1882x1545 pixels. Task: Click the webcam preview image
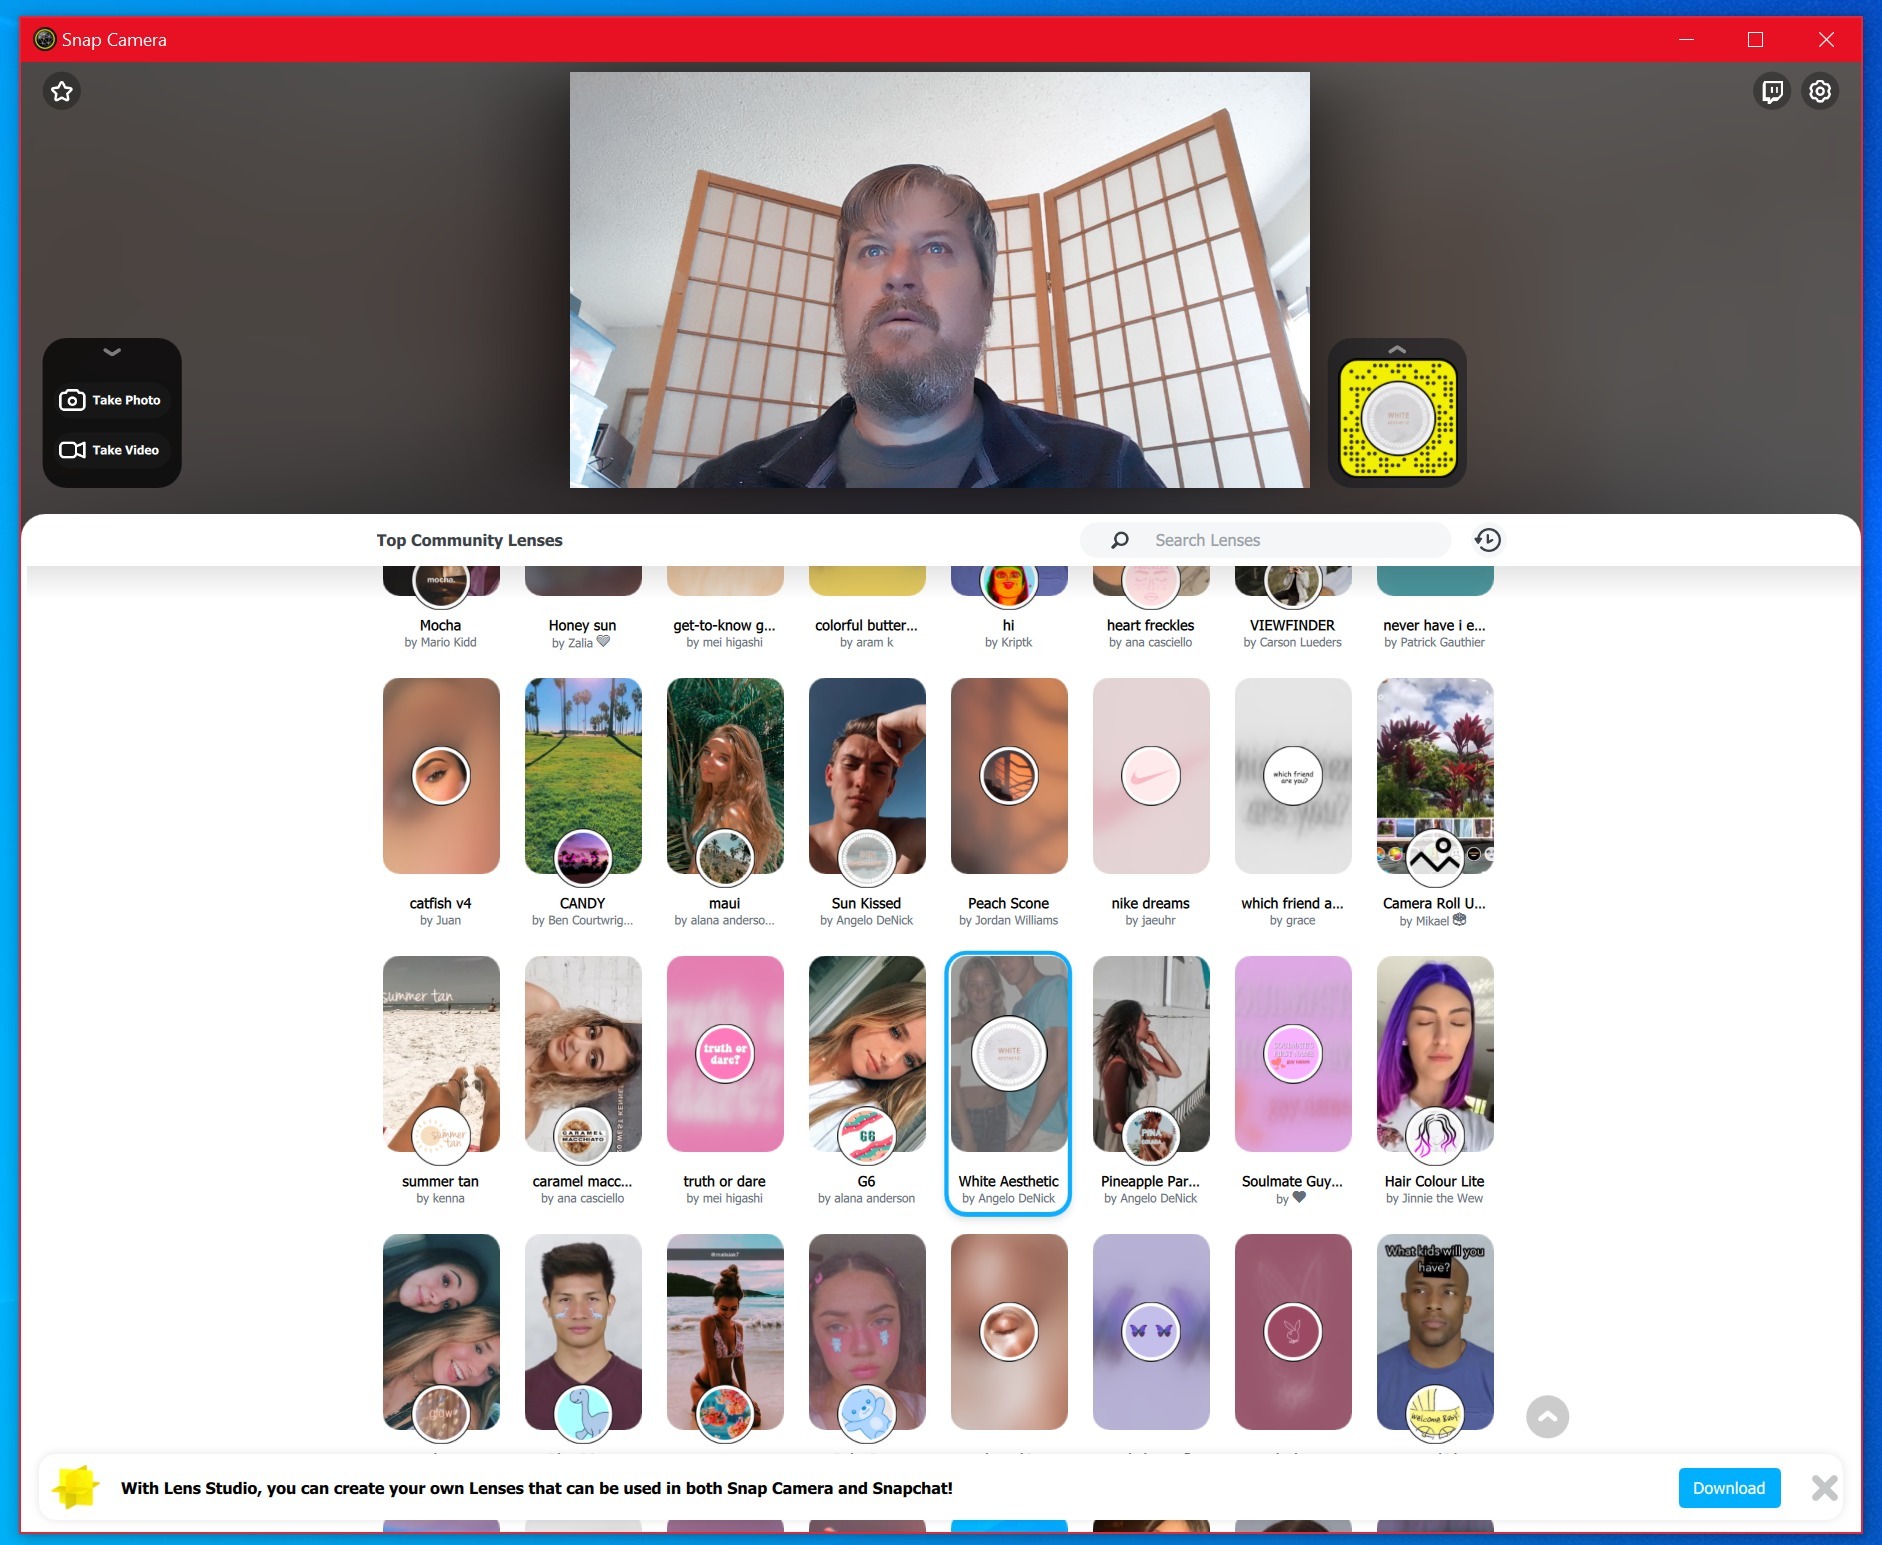(x=940, y=280)
